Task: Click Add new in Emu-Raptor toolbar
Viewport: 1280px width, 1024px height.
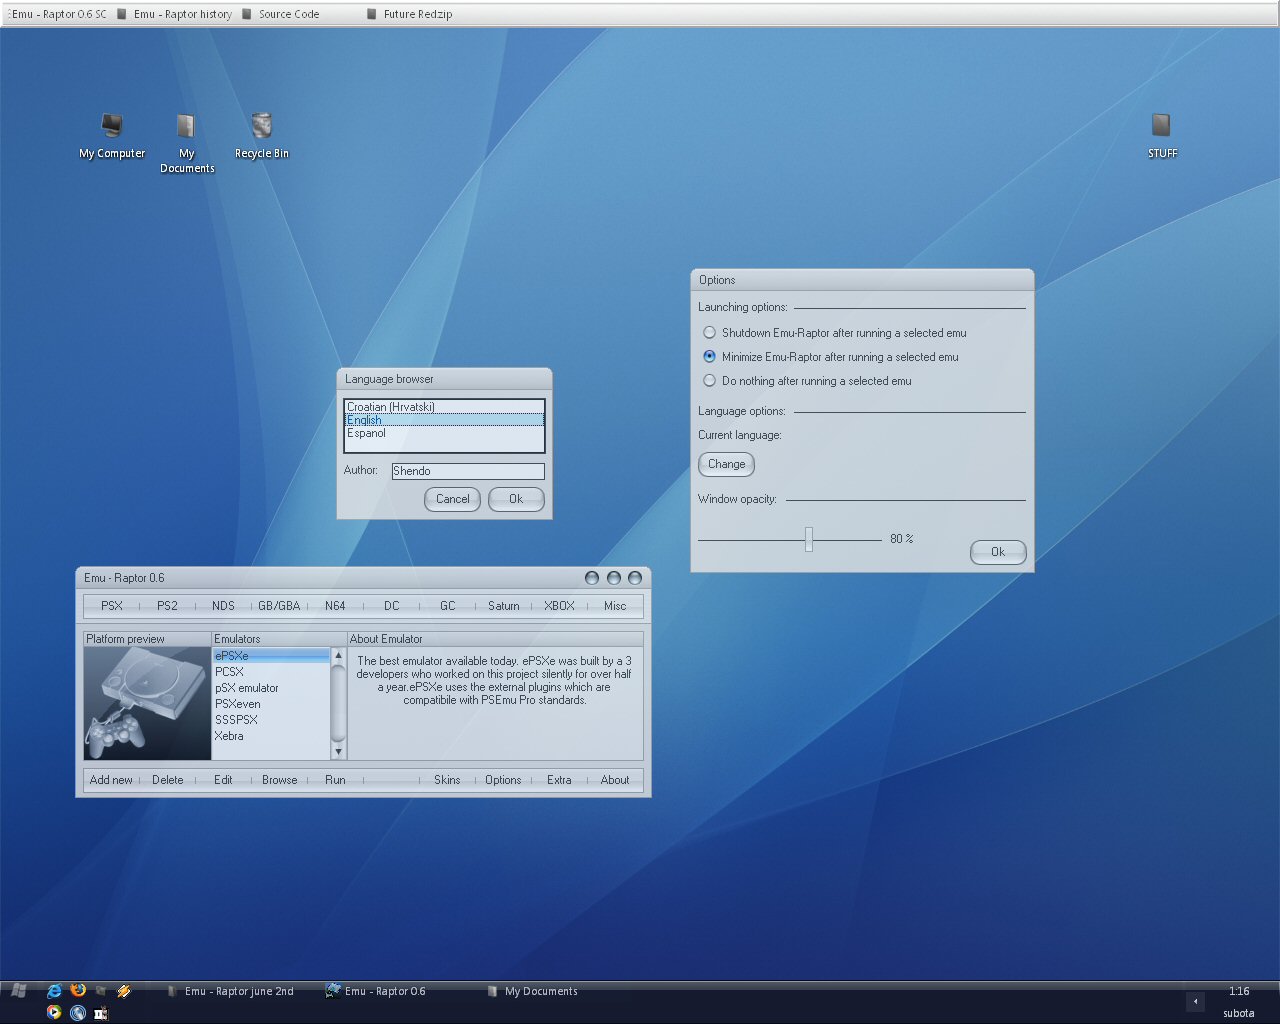Action: [x=111, y=780]
